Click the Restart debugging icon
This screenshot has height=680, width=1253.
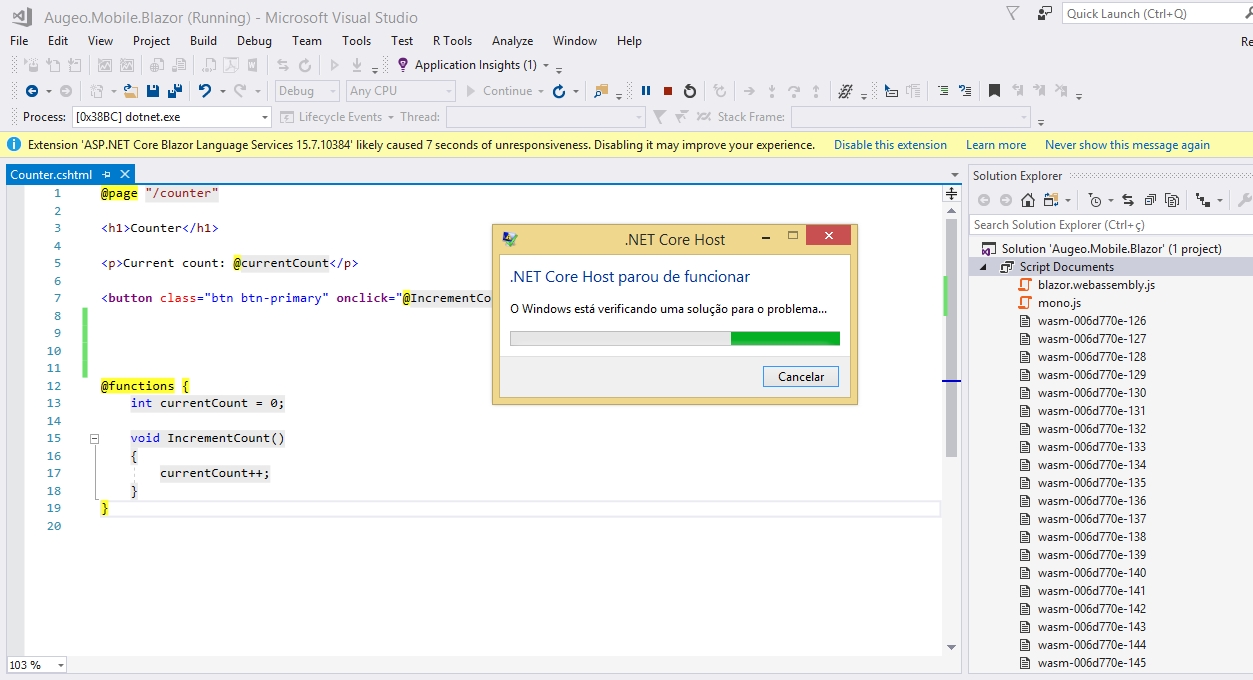click(x=690, y=91)
